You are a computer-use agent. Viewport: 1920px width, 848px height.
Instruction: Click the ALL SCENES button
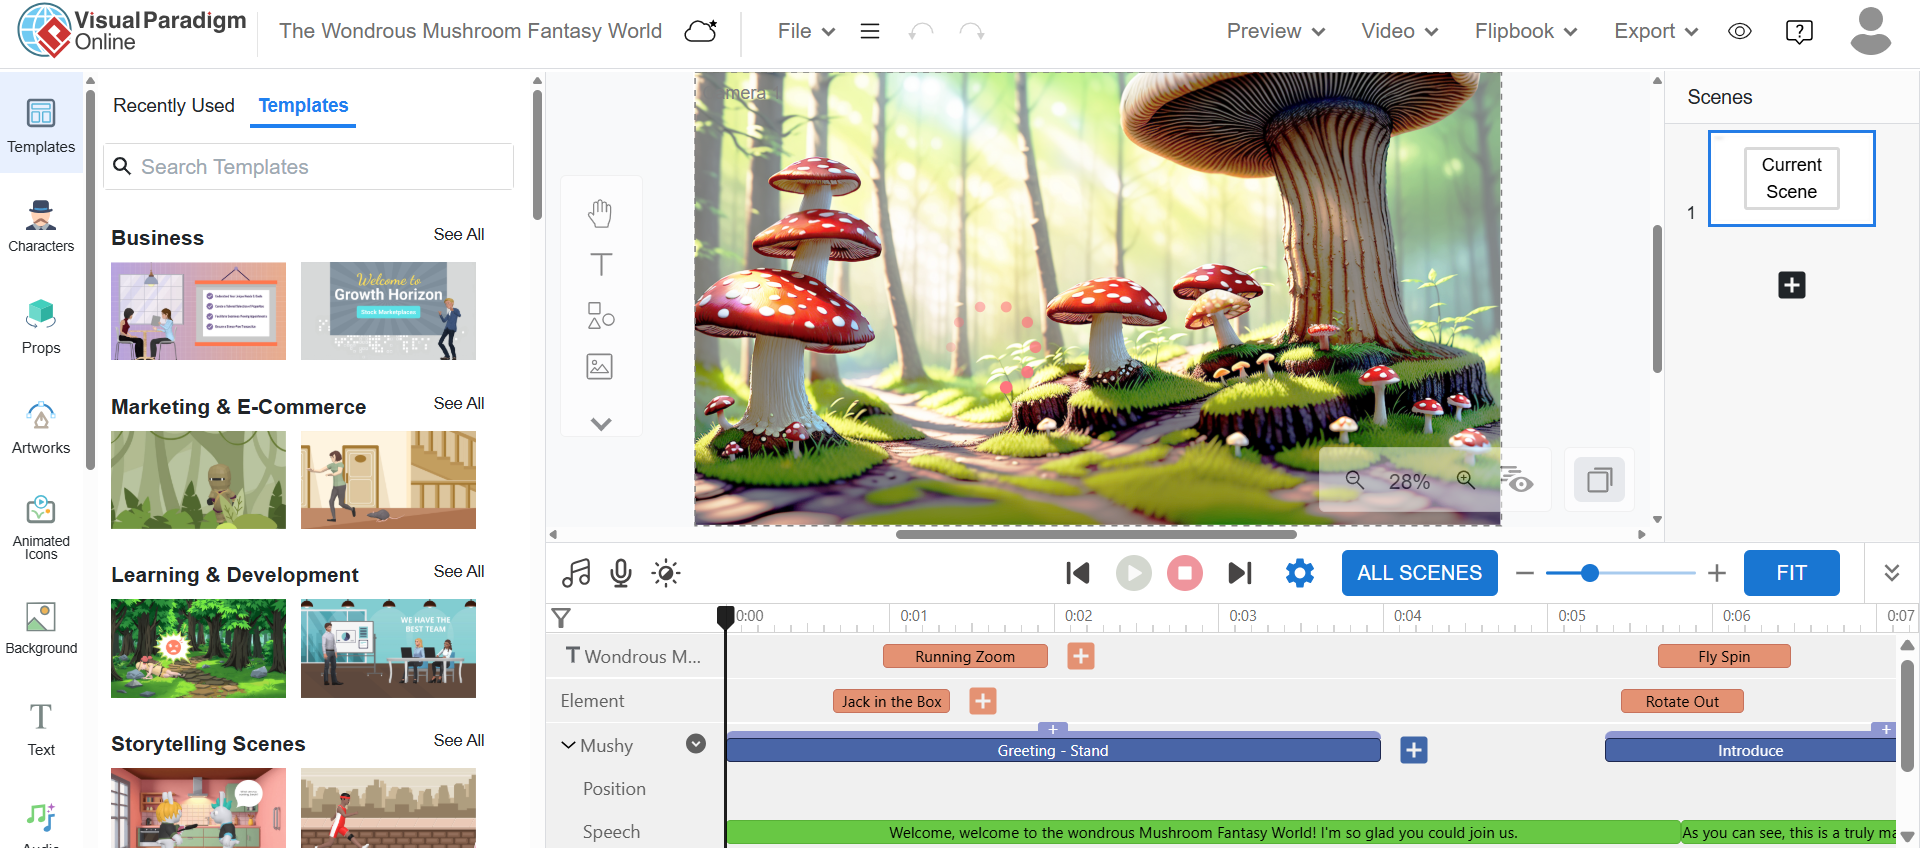pyautogui.click(x=1419, y=573)
